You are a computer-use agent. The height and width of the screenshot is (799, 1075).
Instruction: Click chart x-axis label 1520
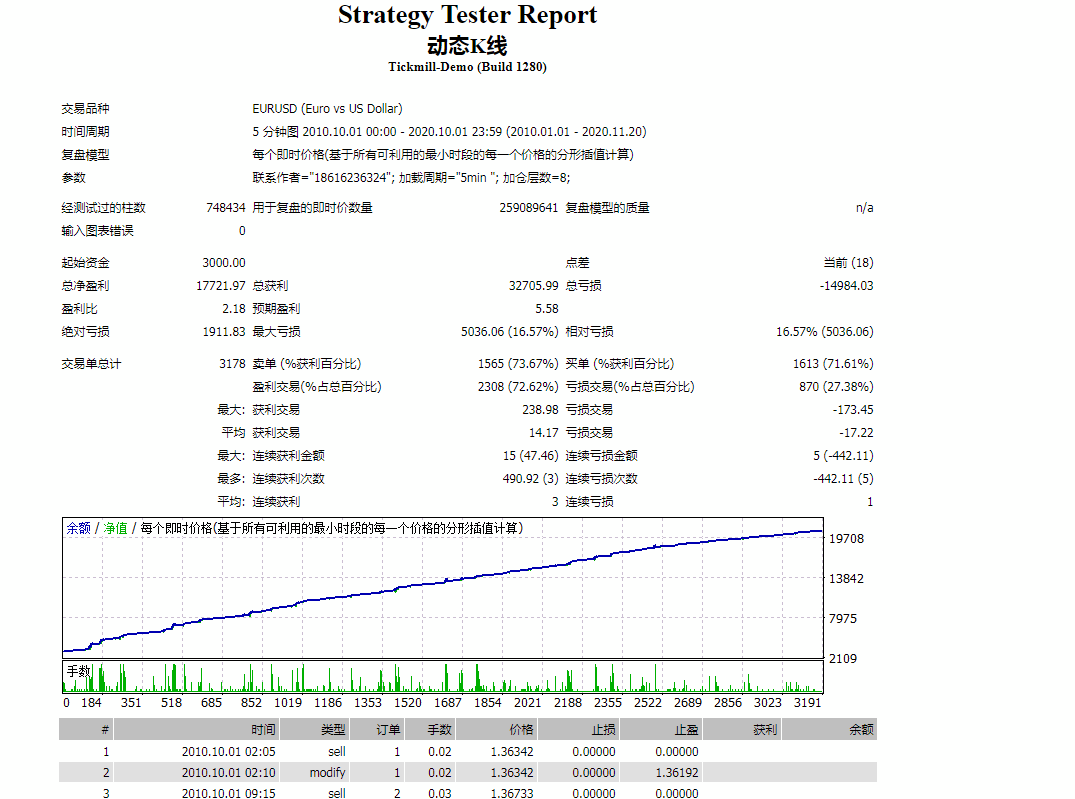(x=408, y=703)
